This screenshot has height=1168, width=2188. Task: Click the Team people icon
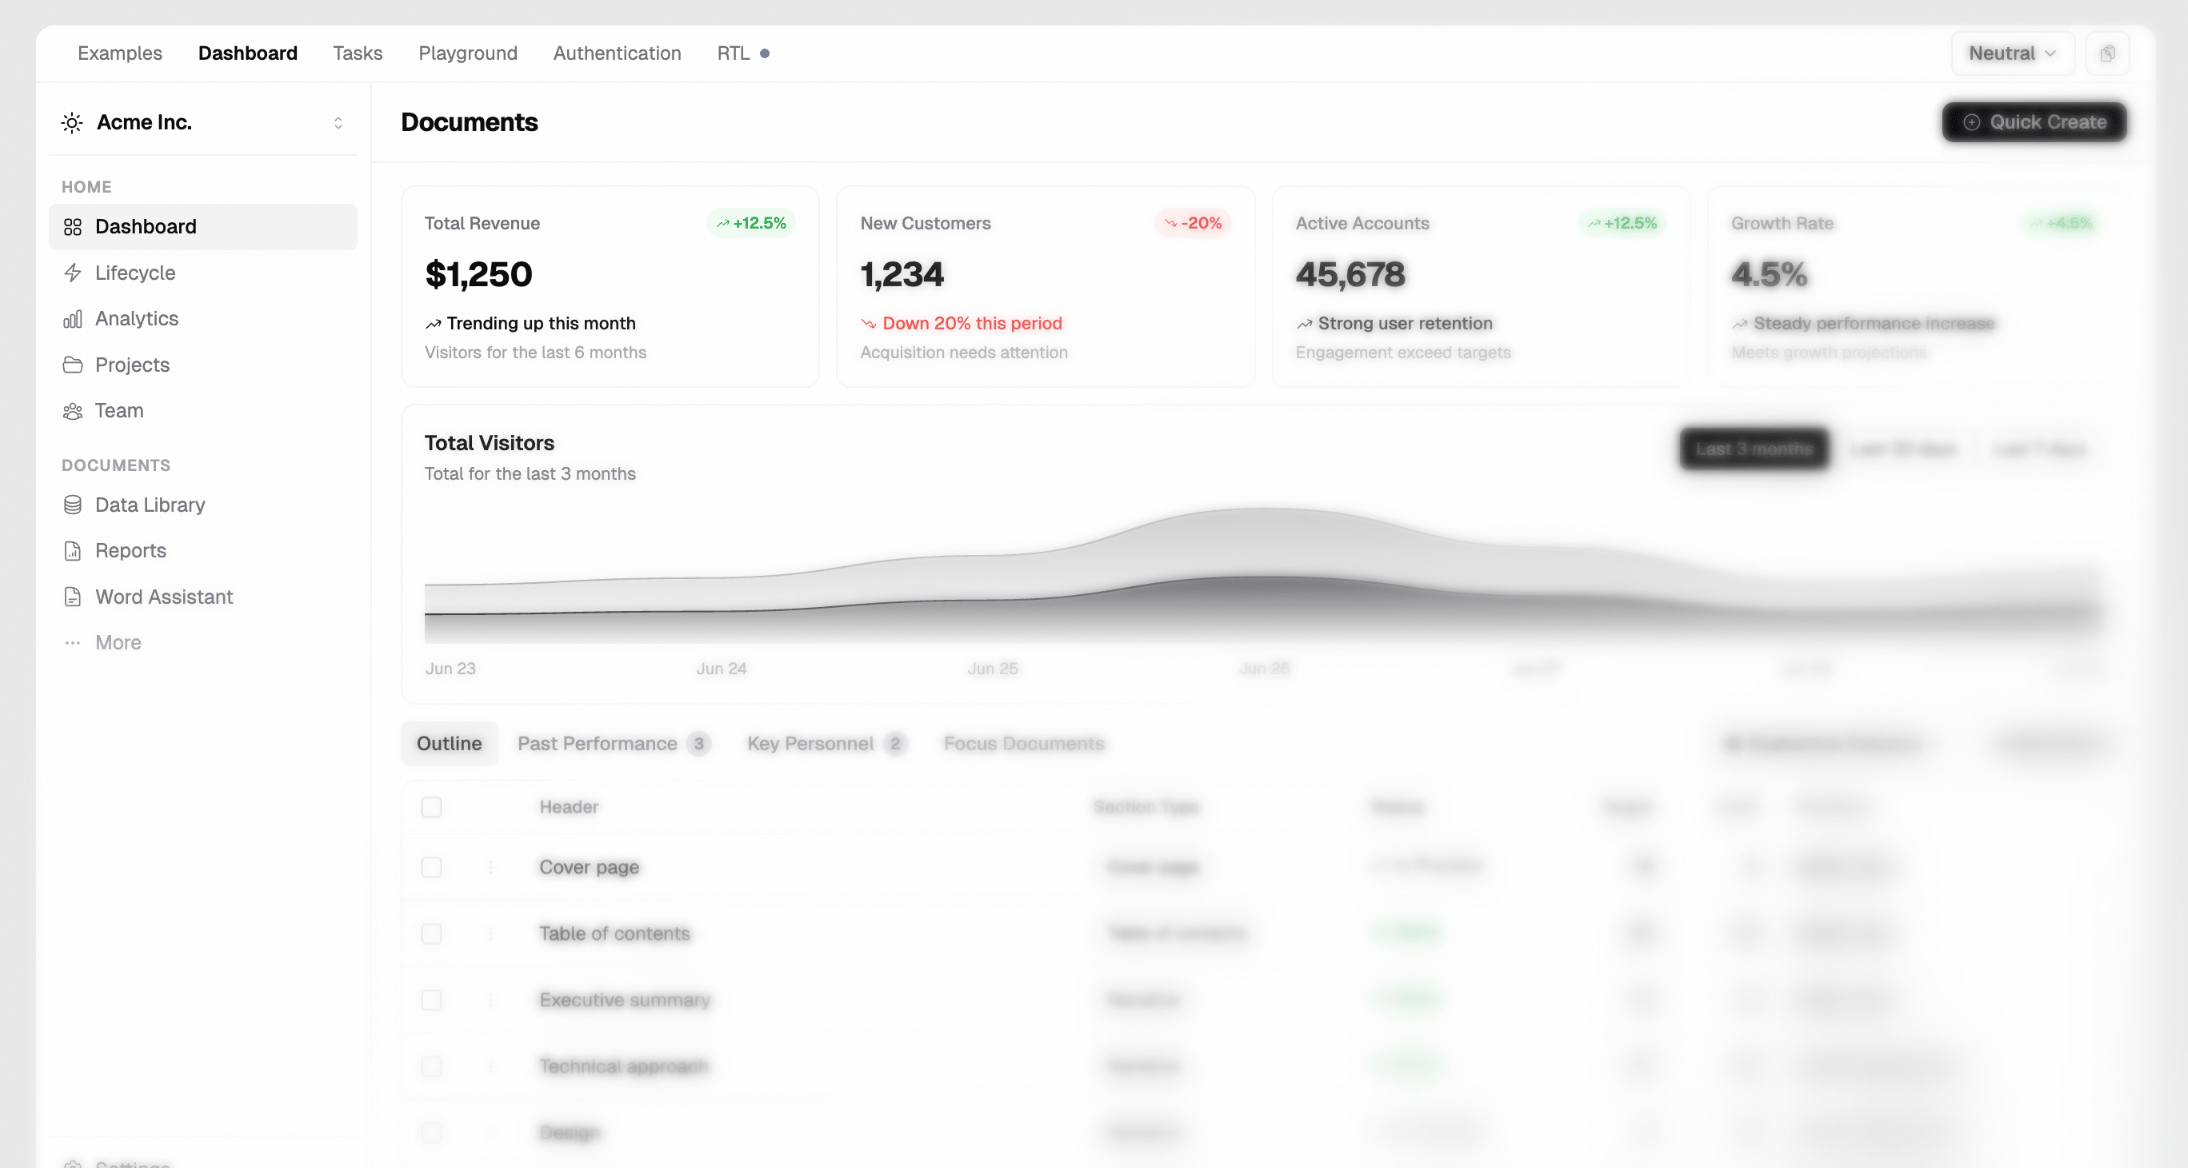click(x=72, y=411)
